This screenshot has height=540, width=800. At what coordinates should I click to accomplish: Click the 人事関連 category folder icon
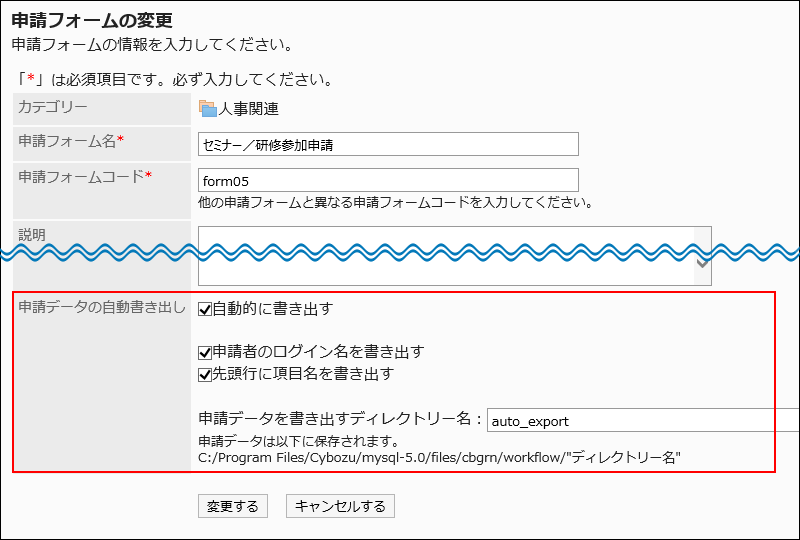[208, 109]
